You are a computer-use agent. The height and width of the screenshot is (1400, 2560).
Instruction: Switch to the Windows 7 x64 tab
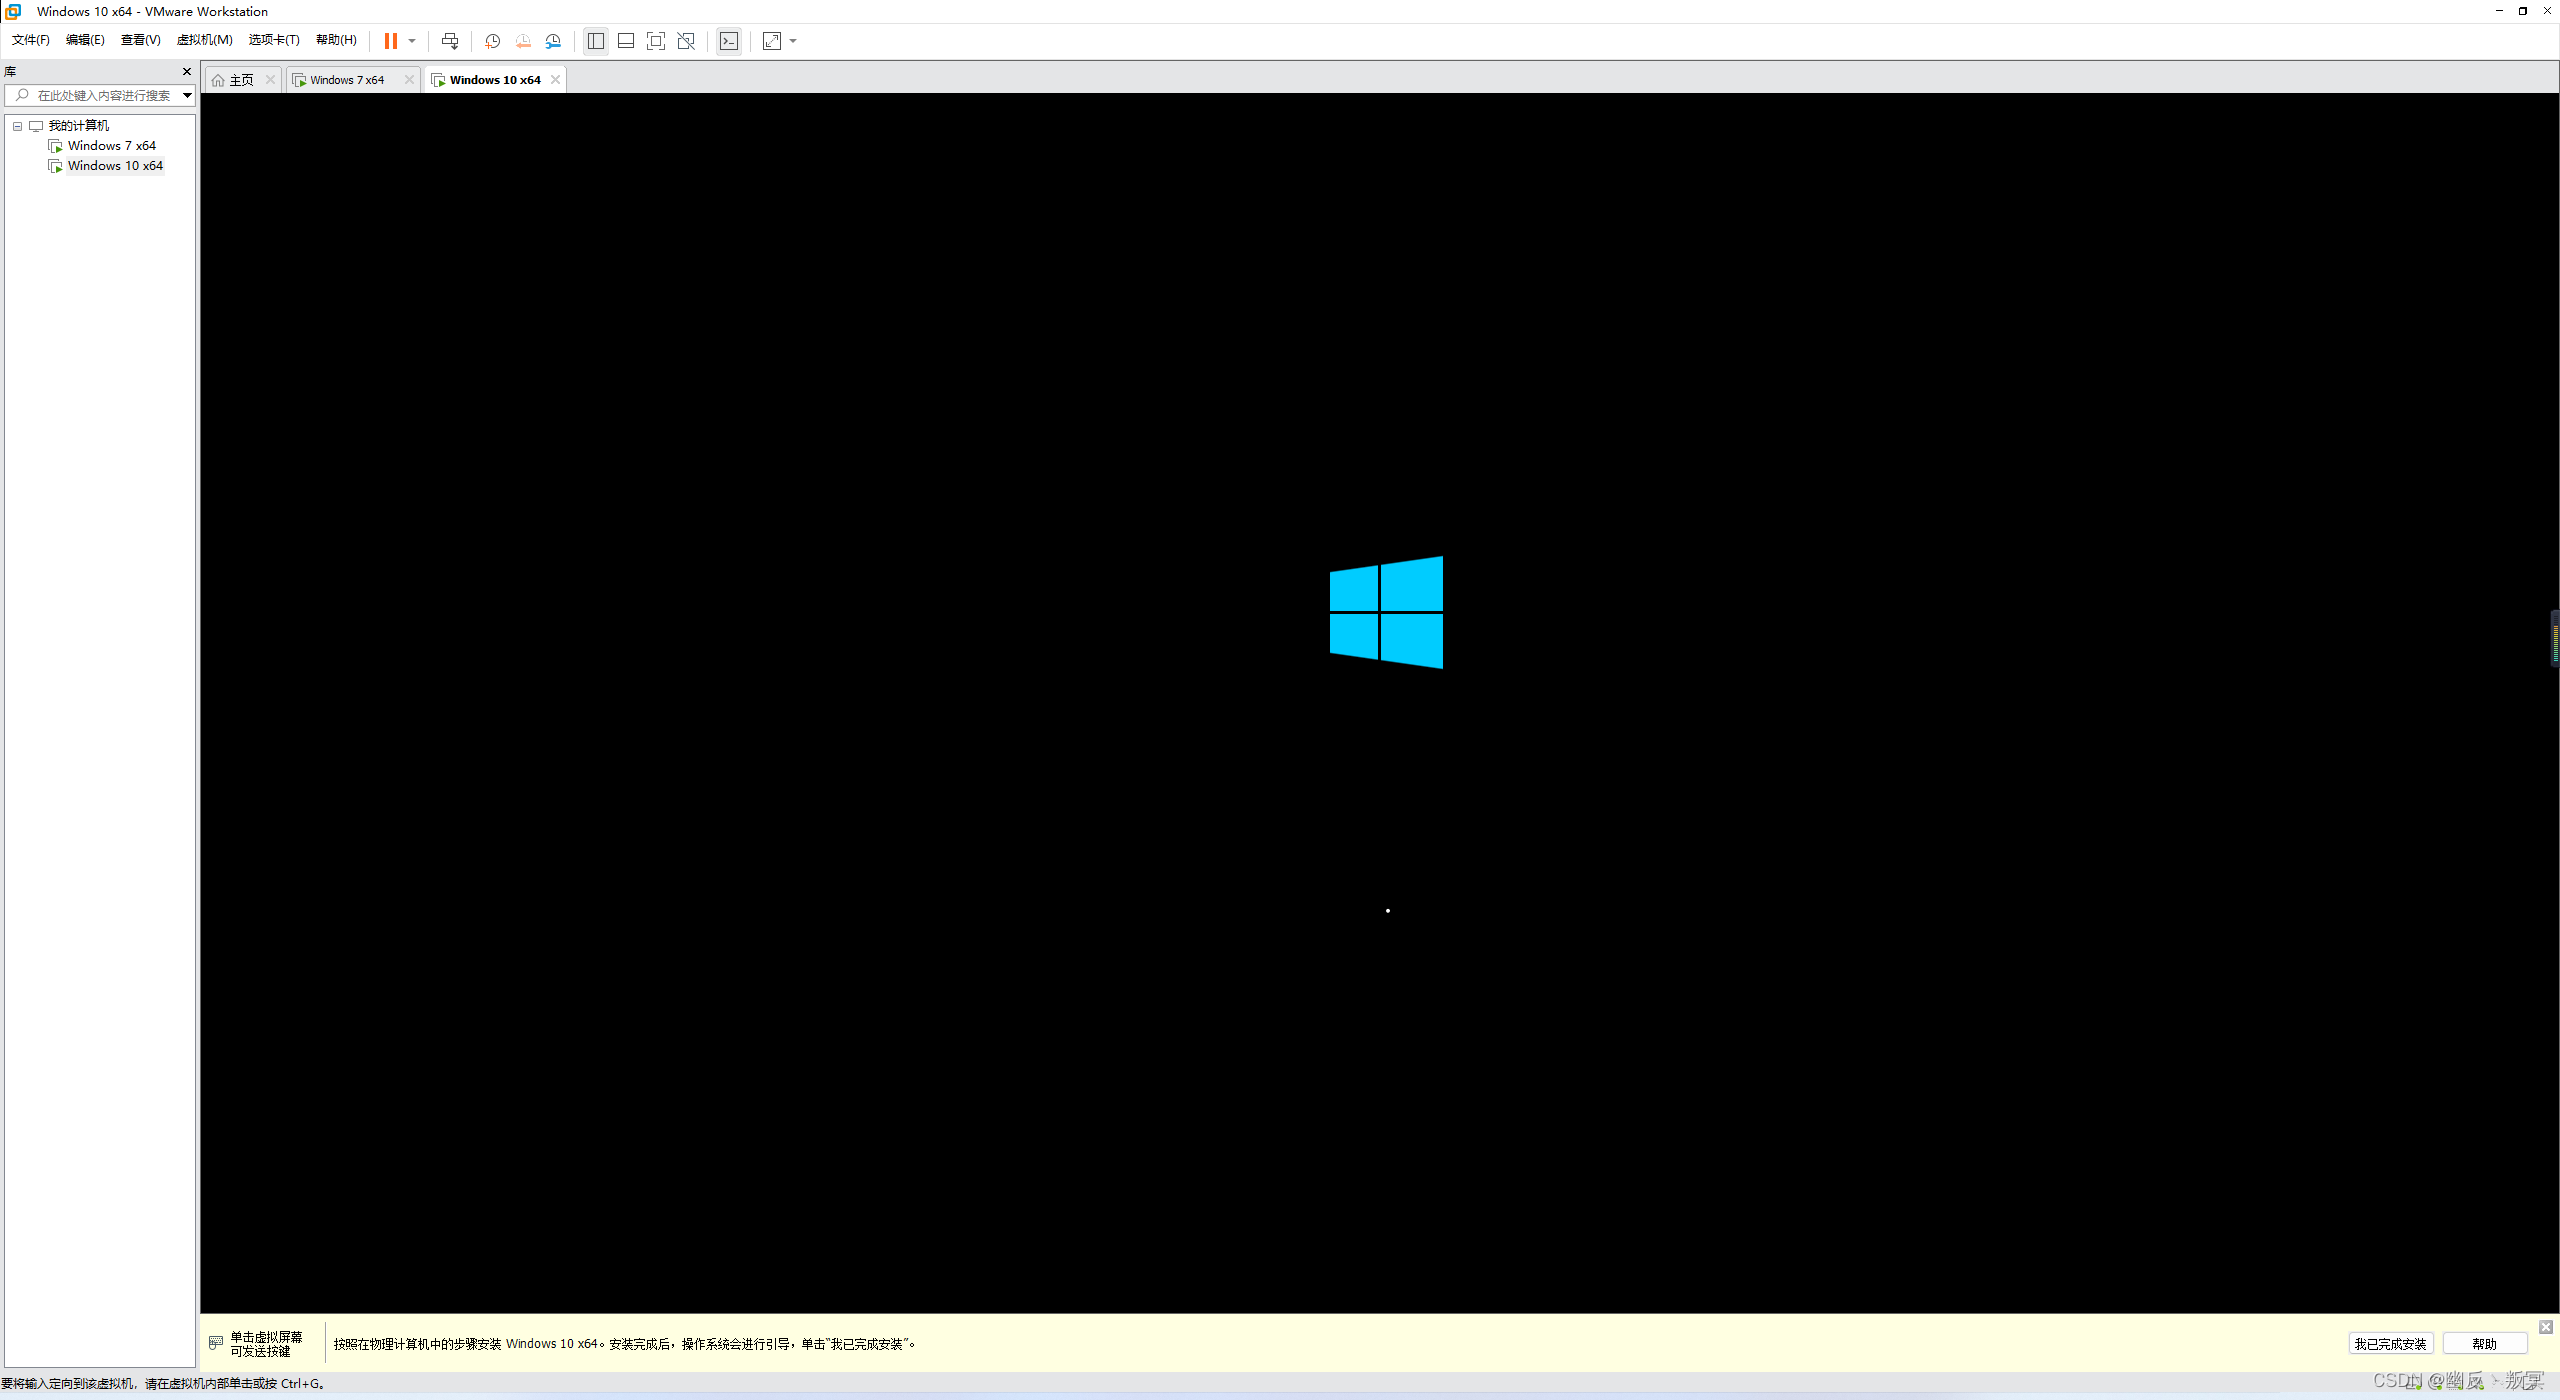click(347, 80)
